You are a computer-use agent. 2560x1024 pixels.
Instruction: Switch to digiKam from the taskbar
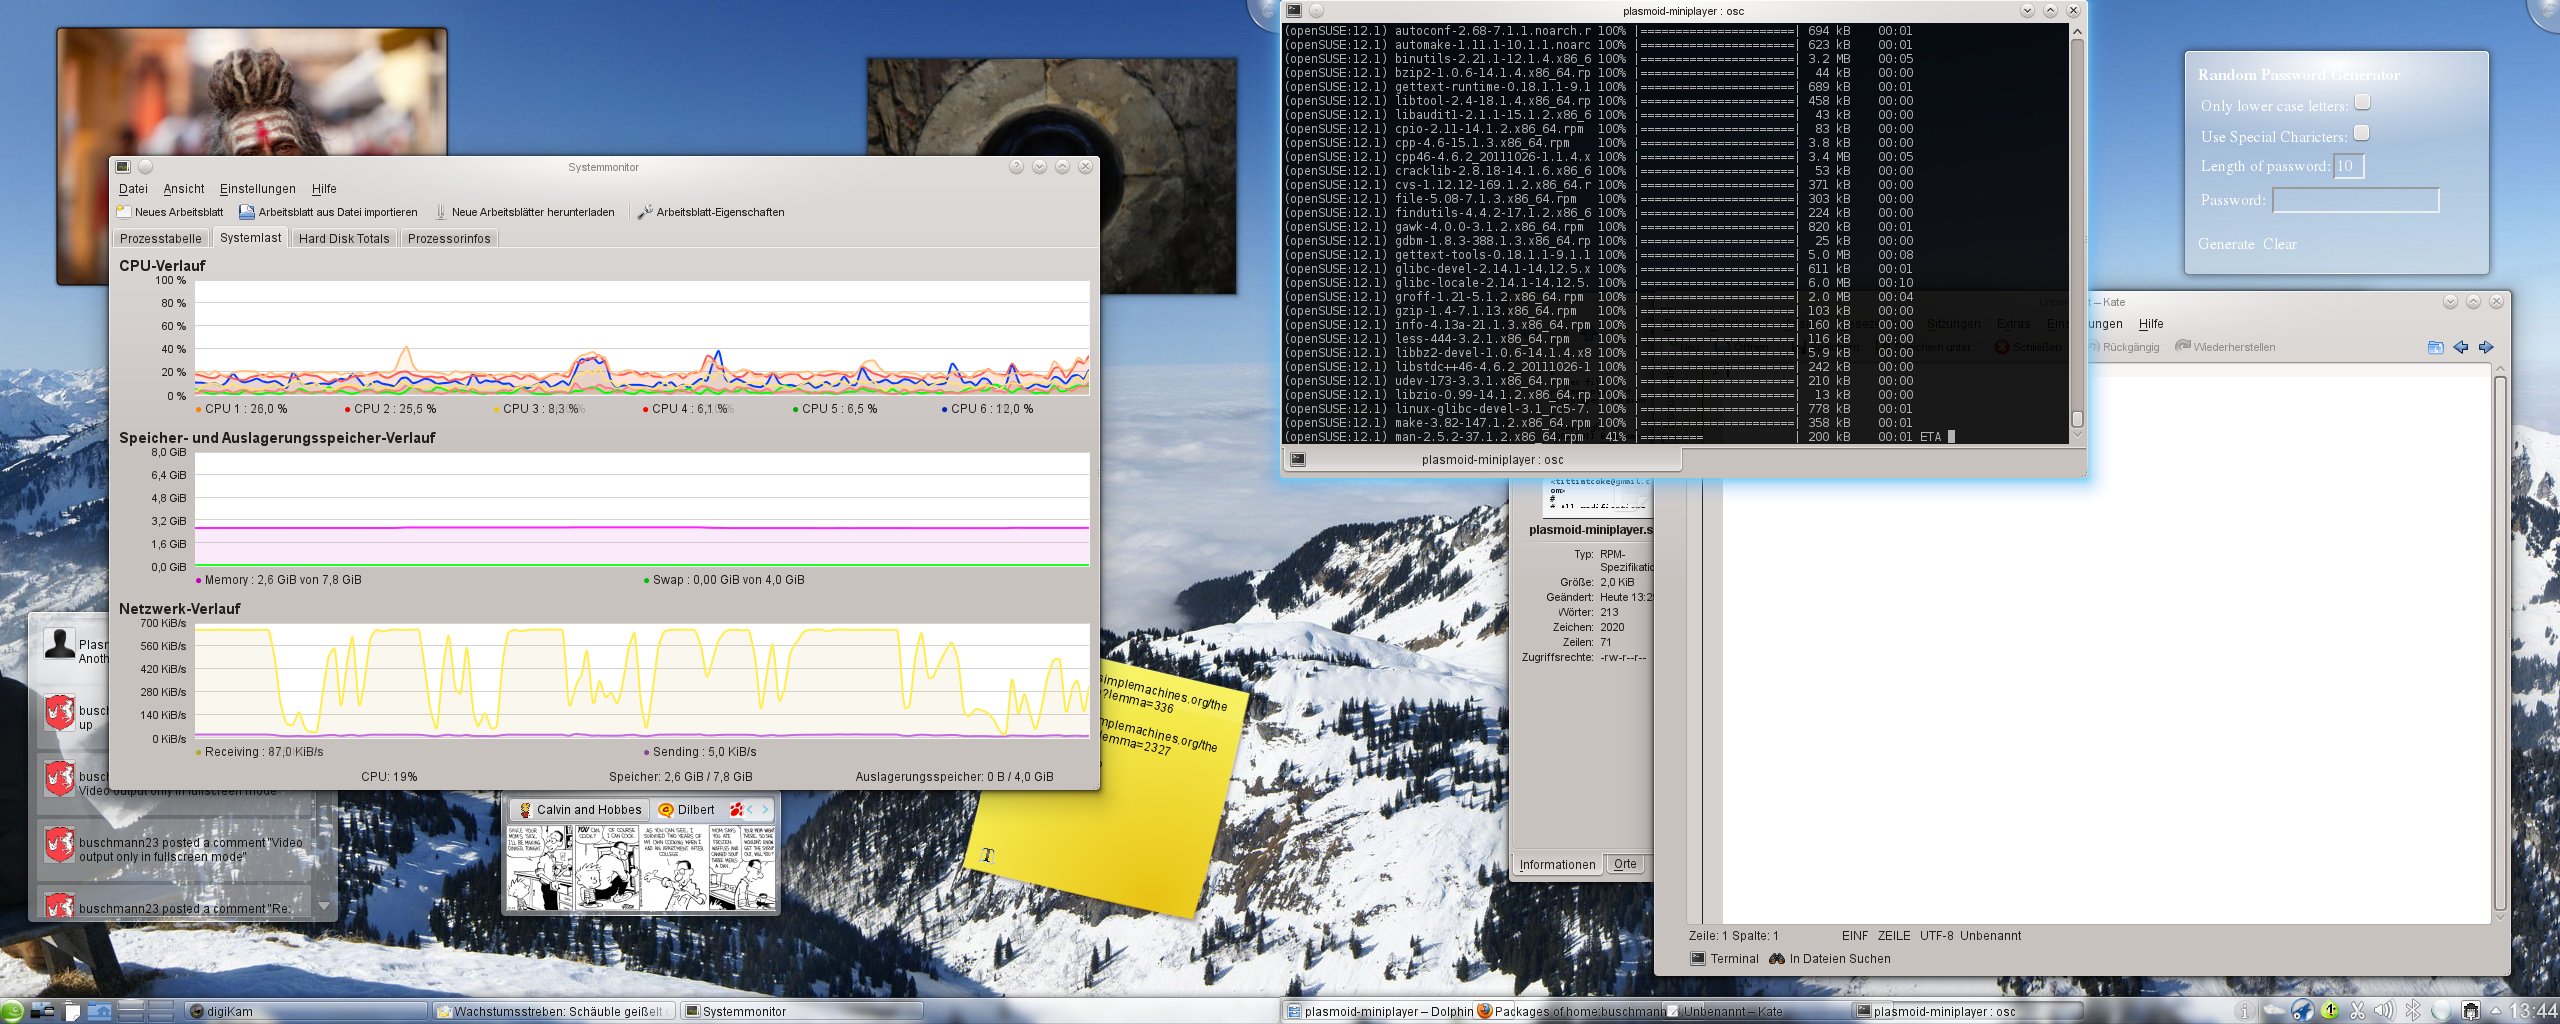[305, 1011]
